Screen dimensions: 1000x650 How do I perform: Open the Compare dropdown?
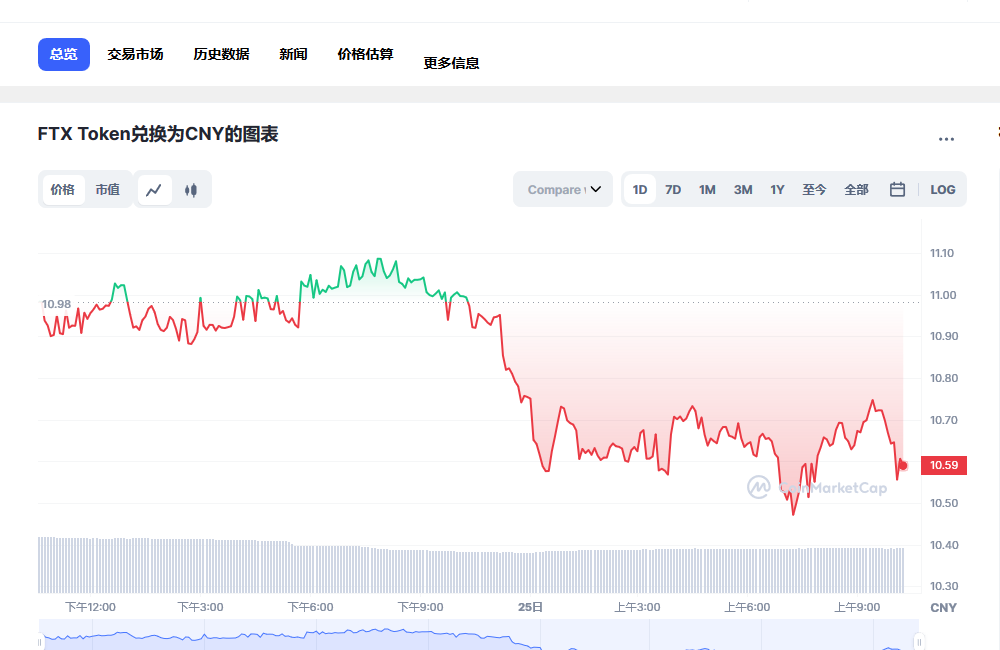pyautogui.click(x=563, y=189)
